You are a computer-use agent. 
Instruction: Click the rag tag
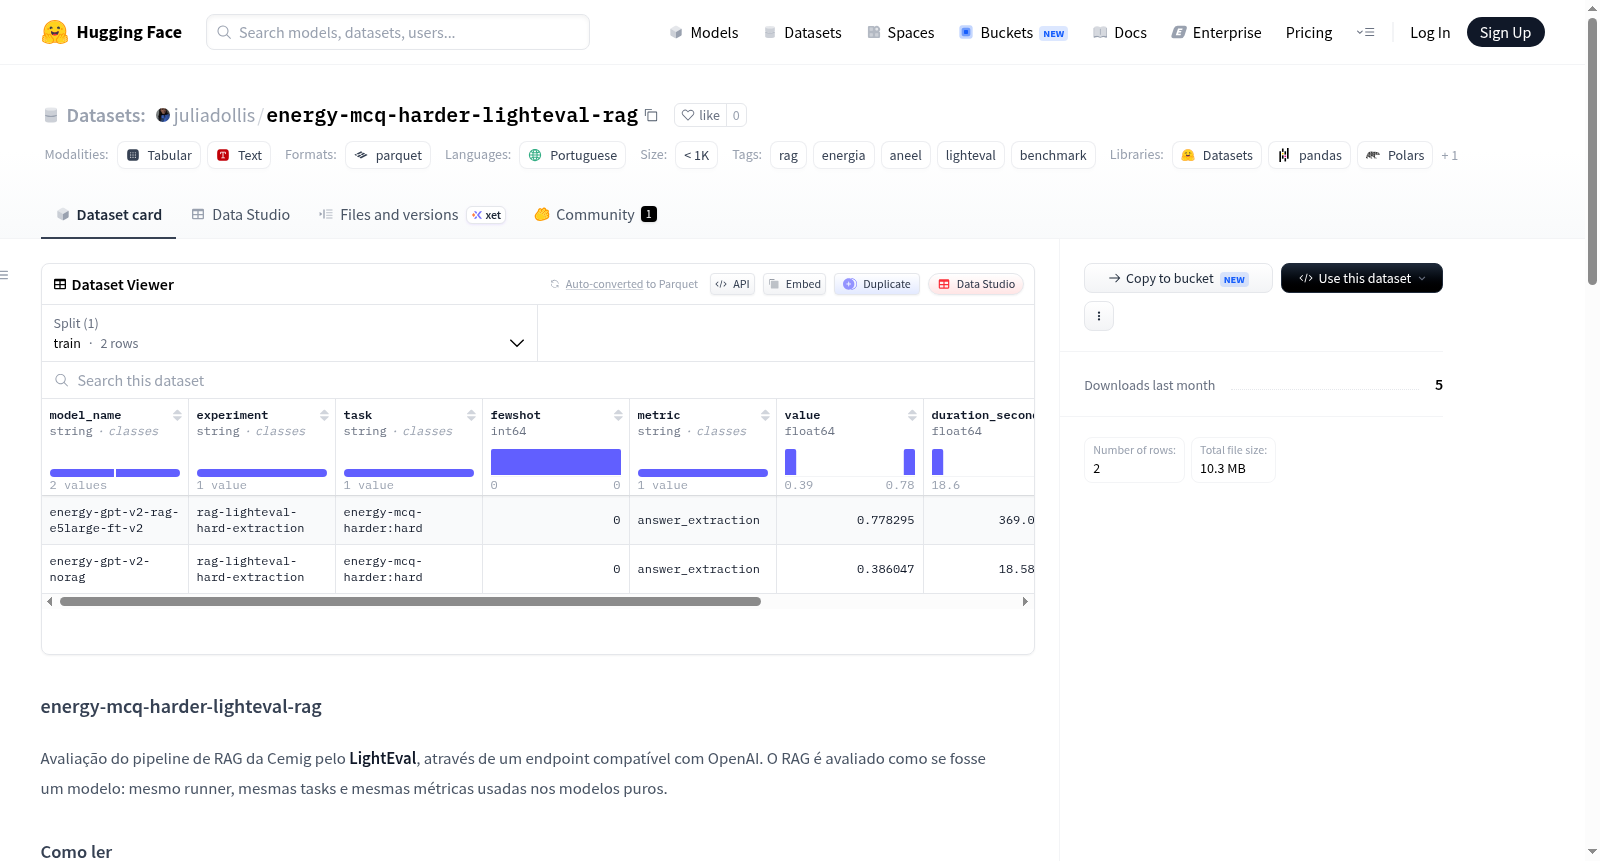coord(789,155)
